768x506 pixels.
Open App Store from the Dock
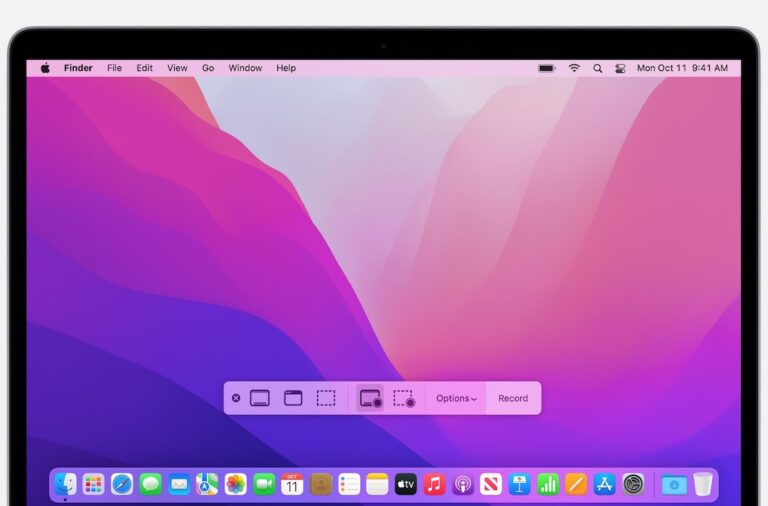point(604,484)
